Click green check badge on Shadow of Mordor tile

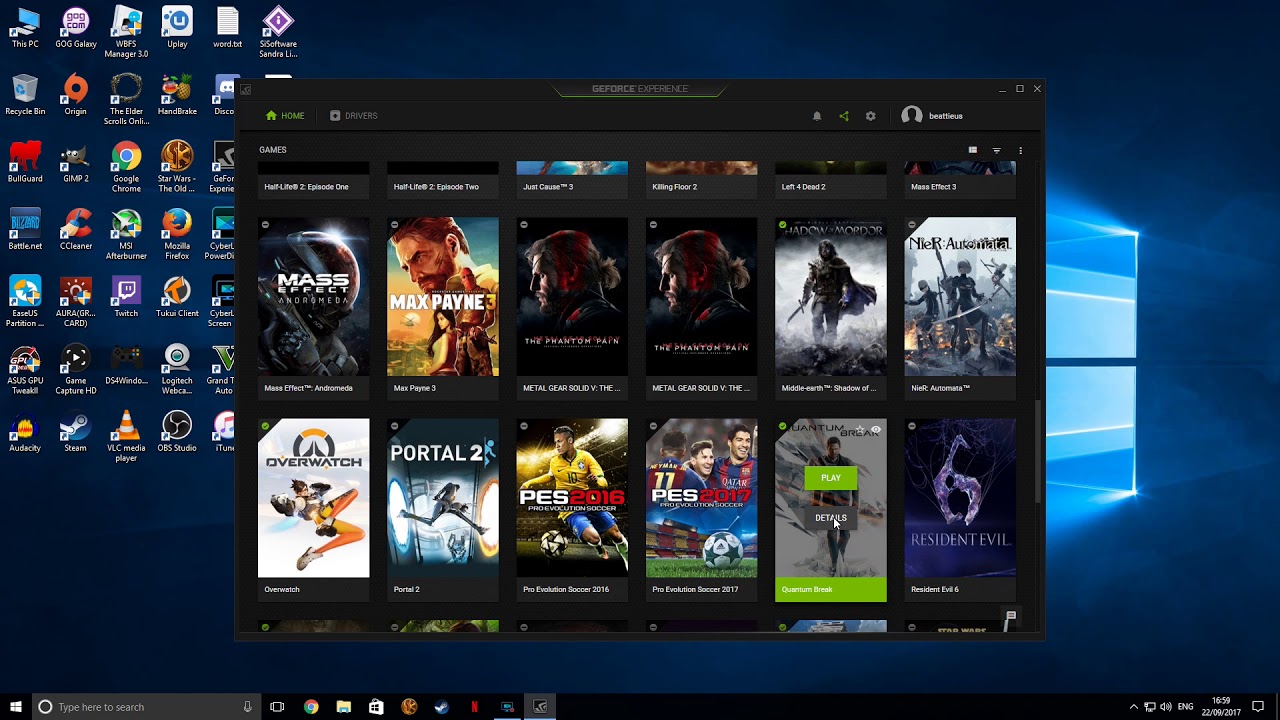pos(782,225)
